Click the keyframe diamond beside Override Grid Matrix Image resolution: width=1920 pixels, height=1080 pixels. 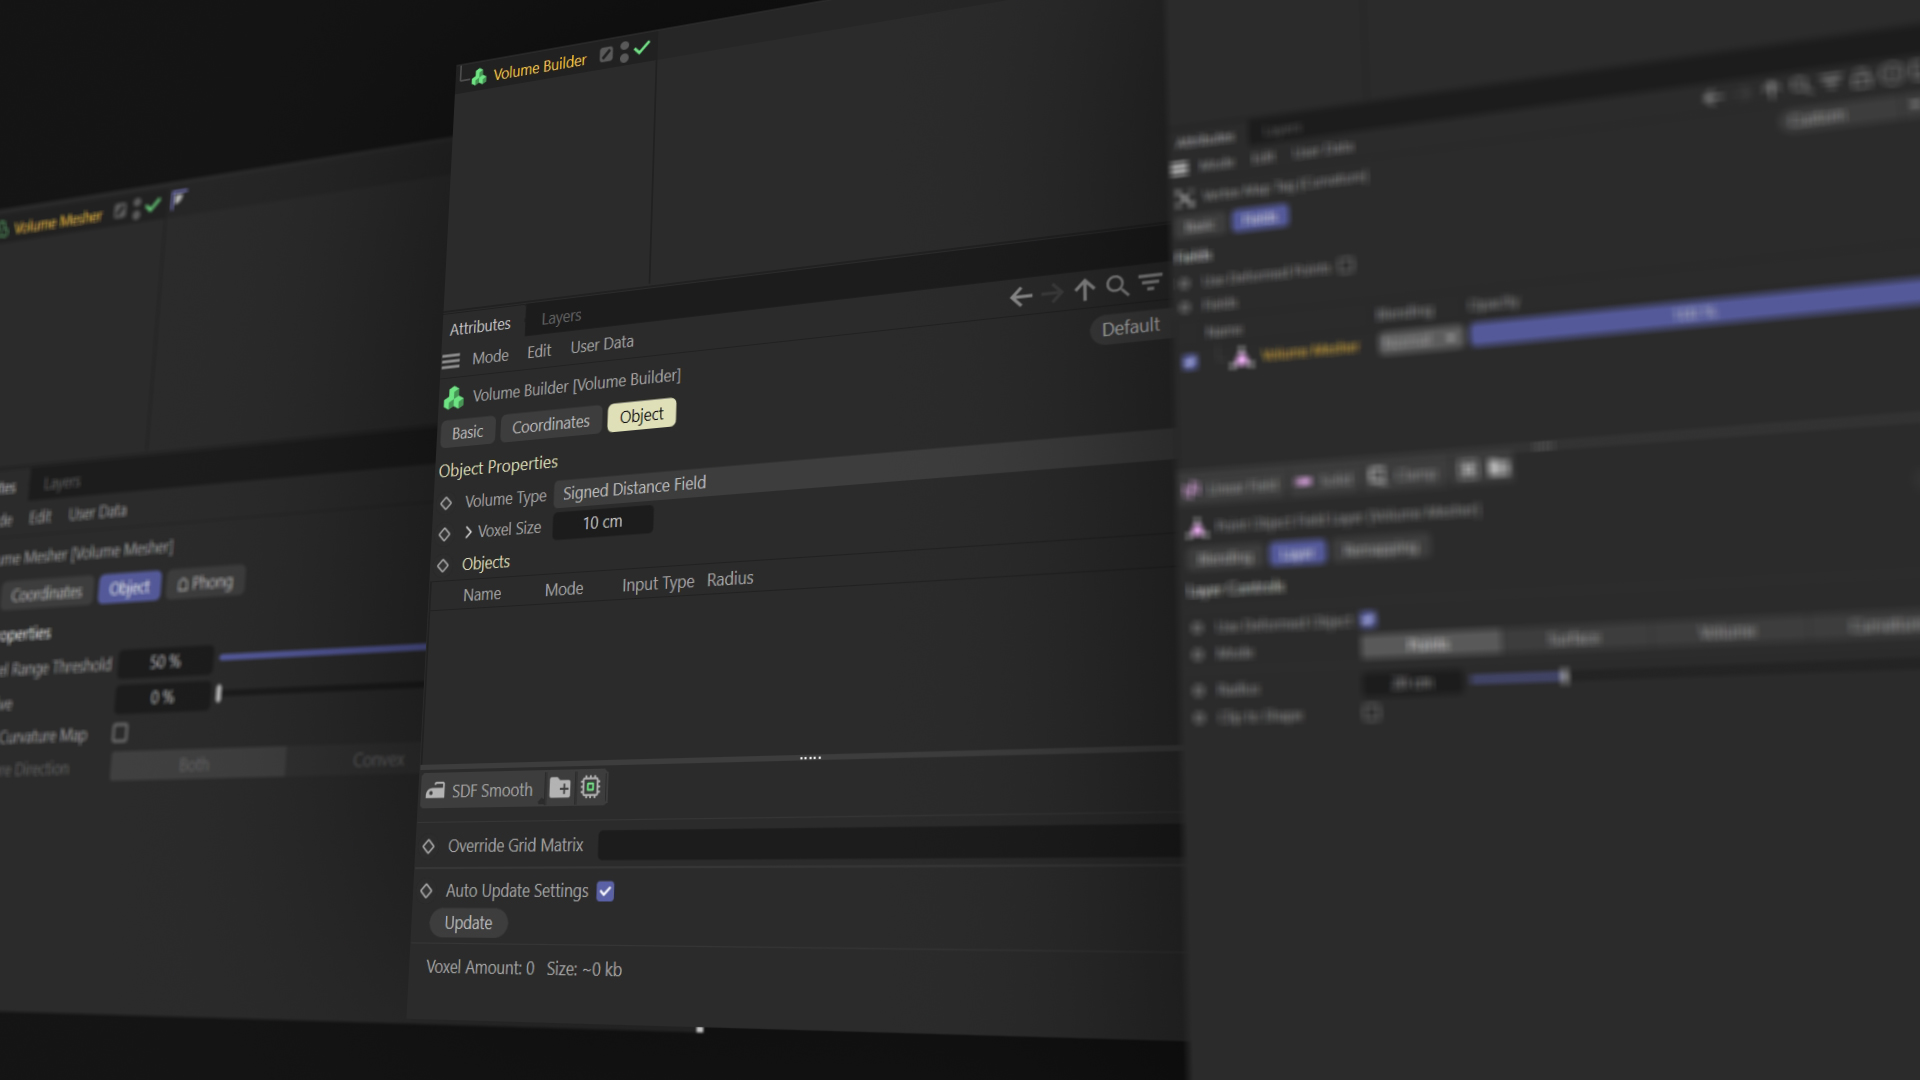point(428,846)
